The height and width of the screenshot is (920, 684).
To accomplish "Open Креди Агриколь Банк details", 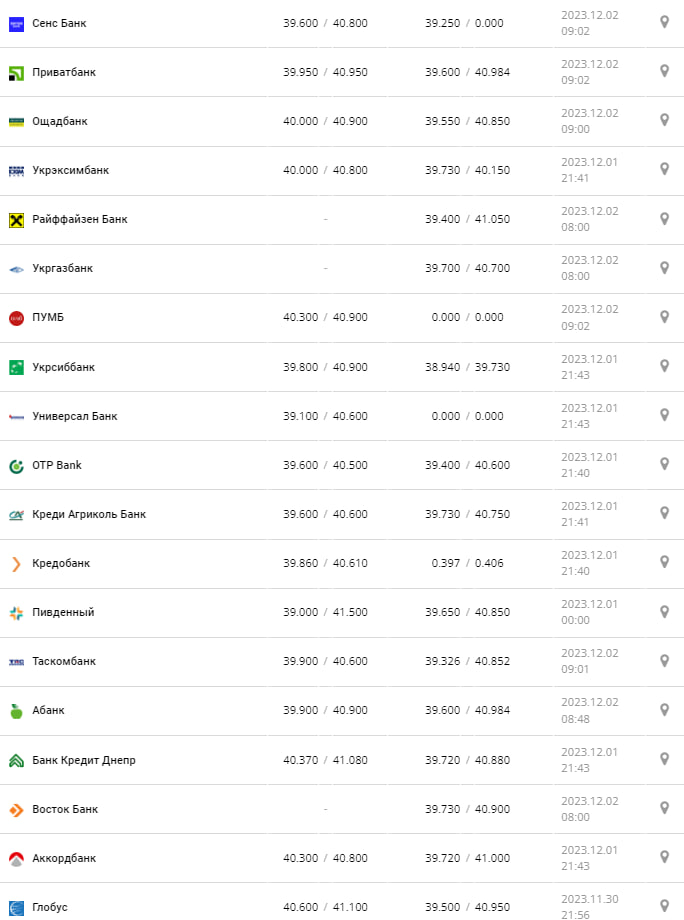I will tap(89, 514).
